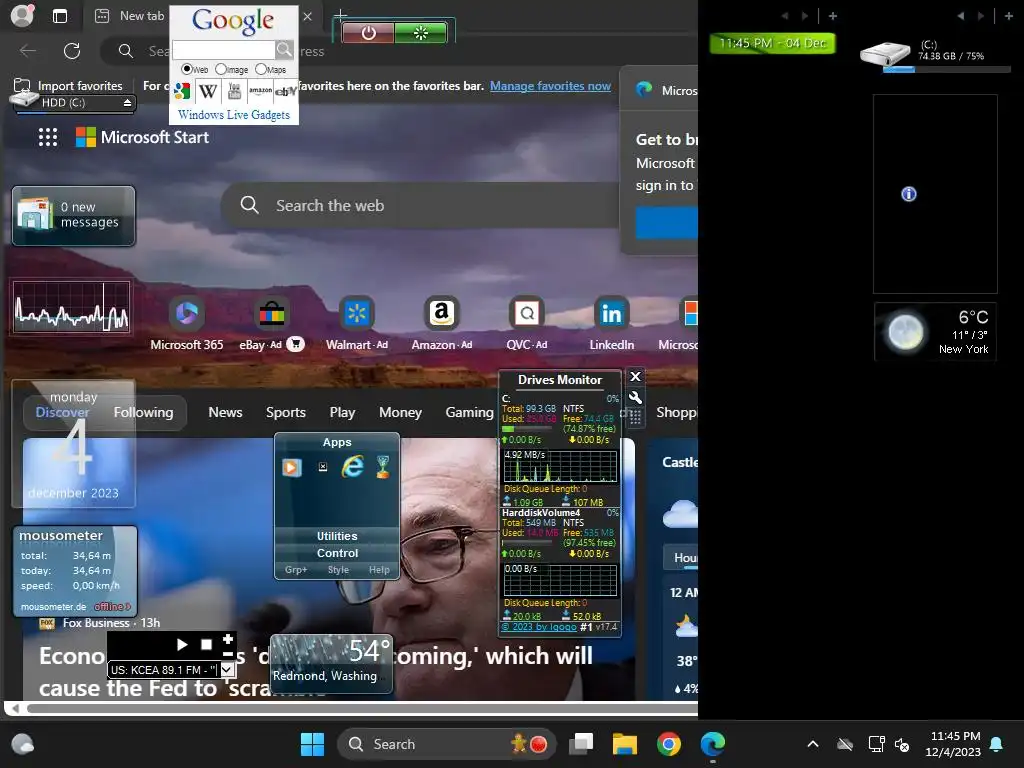Viewport: 1024px width, 768px height.
Task: Open the LinkedIn shortcut tile
Action: (x=611, y=323)
